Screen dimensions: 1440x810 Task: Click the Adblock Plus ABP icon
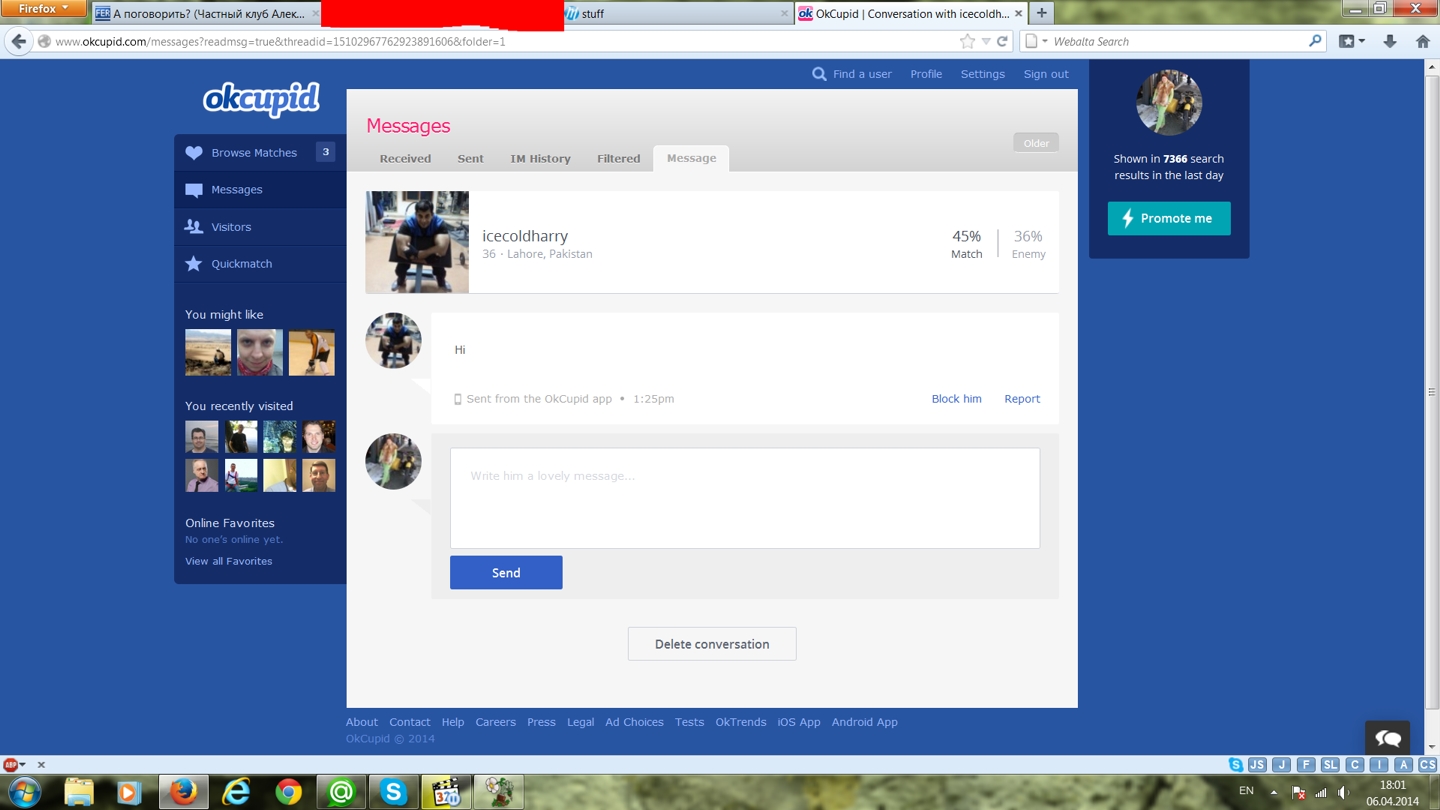10,764
